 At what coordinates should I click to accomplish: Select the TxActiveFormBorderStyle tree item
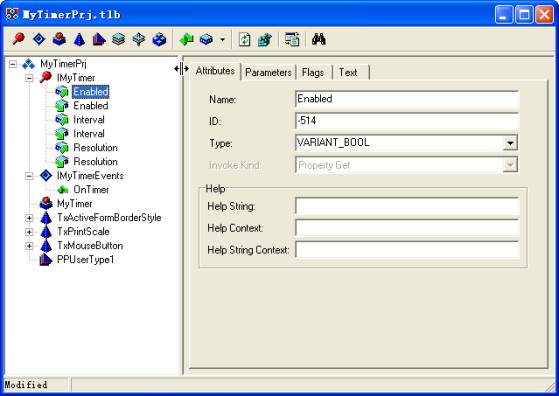coord(109,217)
